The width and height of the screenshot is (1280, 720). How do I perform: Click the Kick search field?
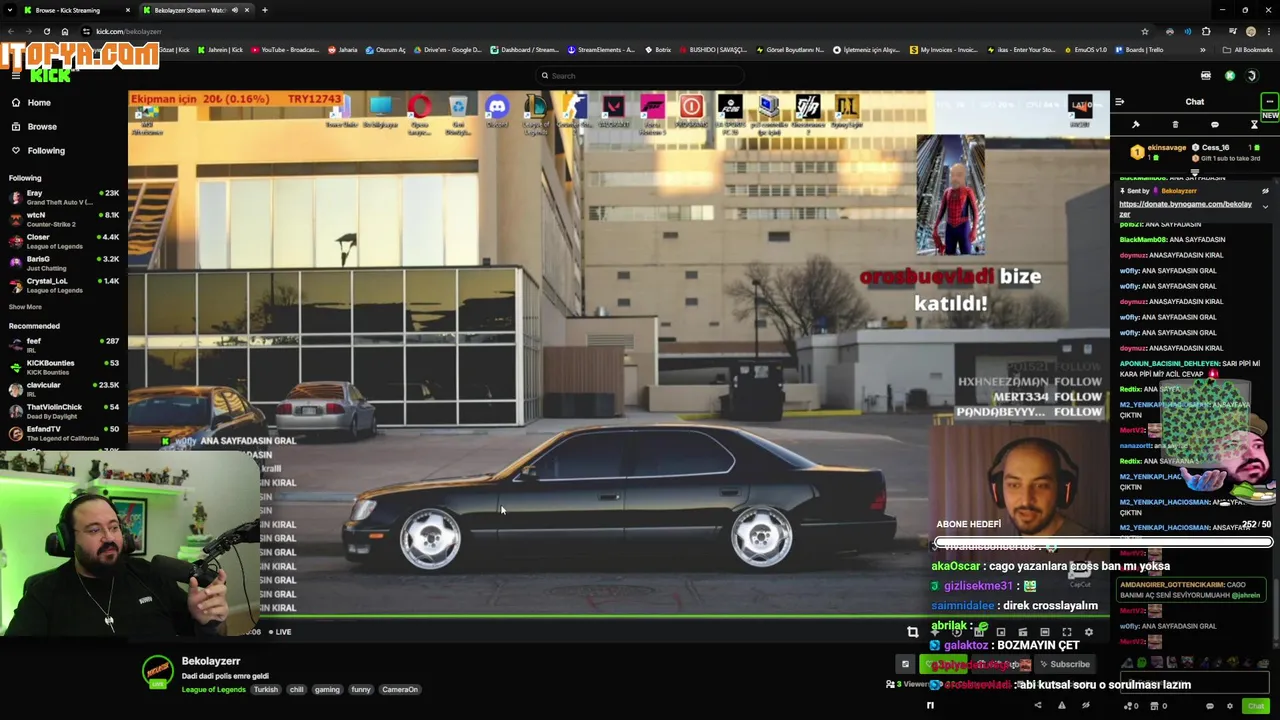coord(640,76)
